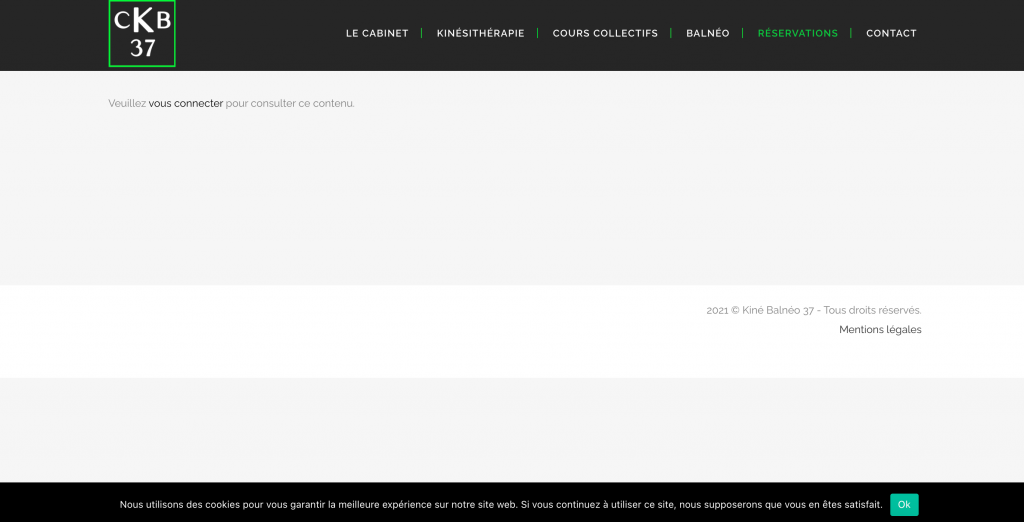Go to the Kinésithérapie page
Screen dimensions: 1024x522
tap(480, 33)
